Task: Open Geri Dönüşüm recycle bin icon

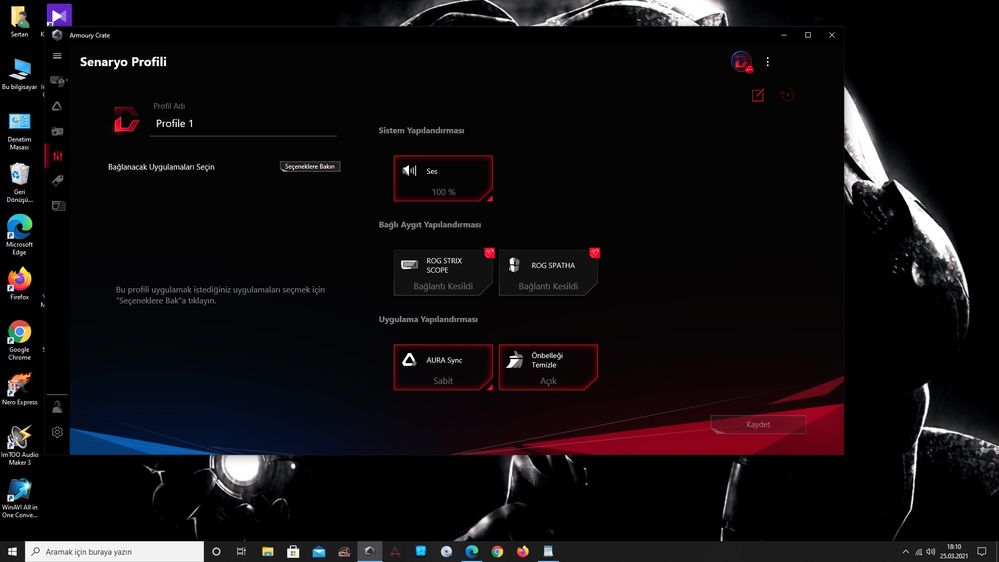Action: [x=19, y=182]
